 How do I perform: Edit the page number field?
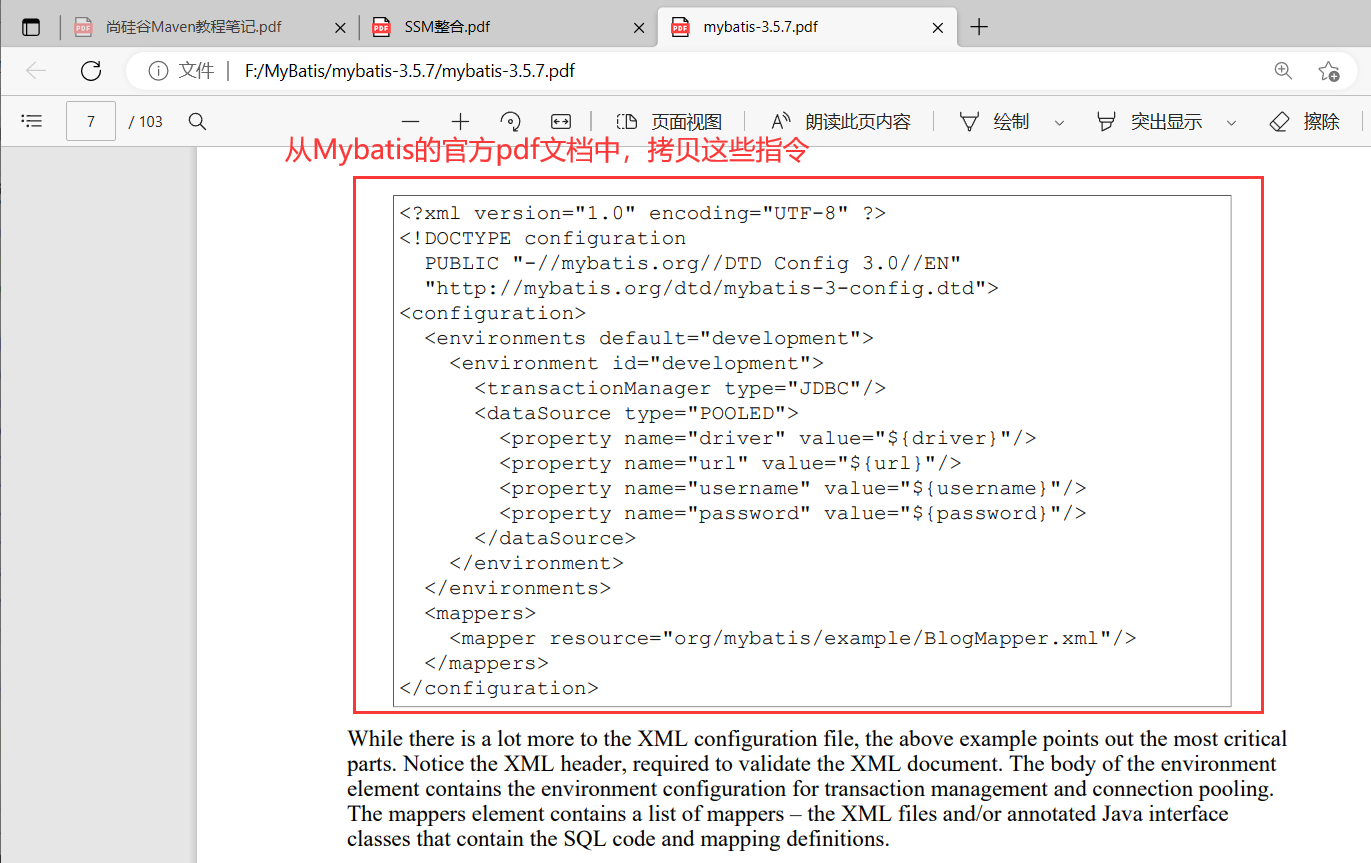(91, 121)
